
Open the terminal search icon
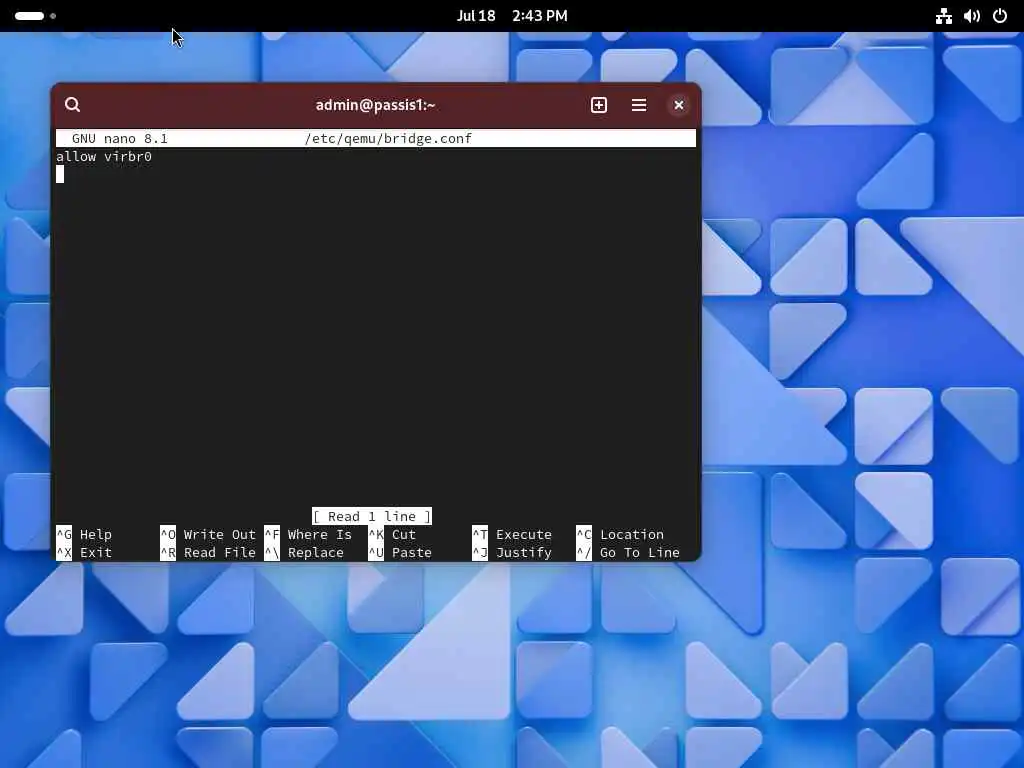tap(72, 104)
